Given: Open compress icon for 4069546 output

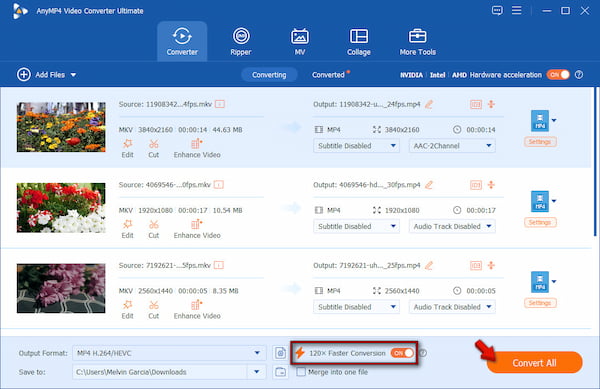Looking at the screenshot, I should (491, 185).
